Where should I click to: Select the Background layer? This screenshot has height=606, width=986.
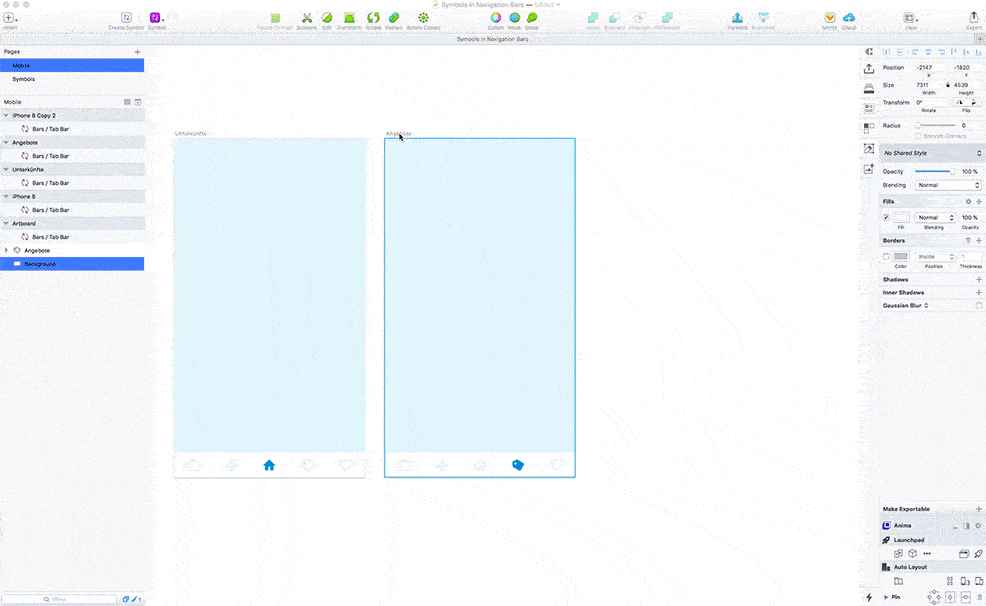(x=72, y=264)
